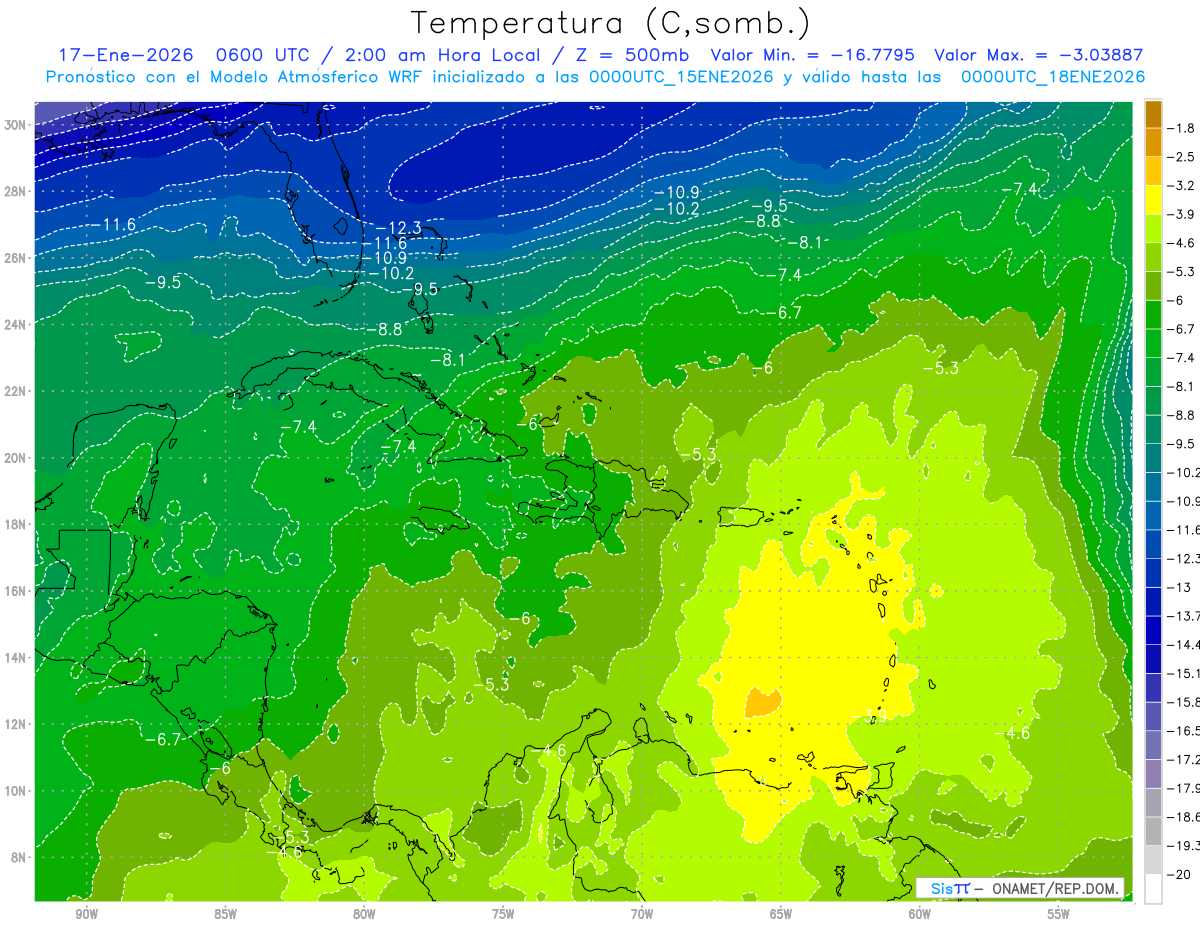The image size is (1200, 927).
Task: Click the dark orange swatch above -1.8
Action: 1153,113
